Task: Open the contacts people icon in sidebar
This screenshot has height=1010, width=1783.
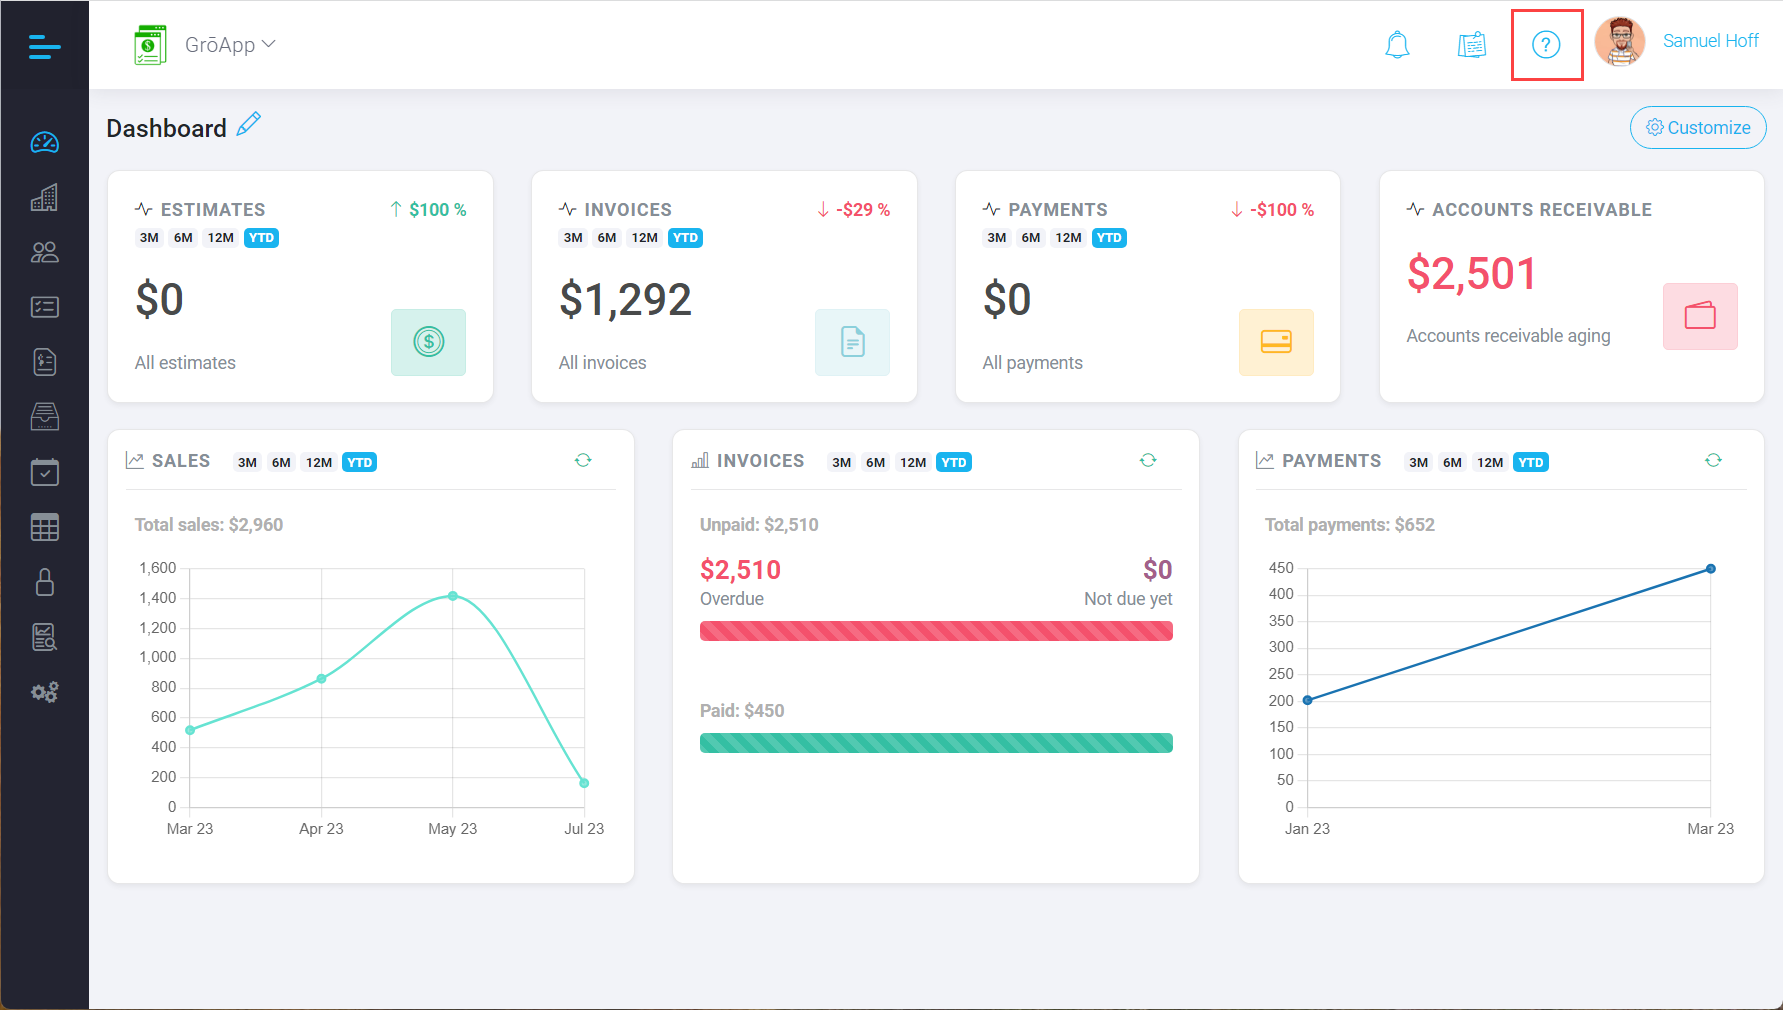Action: [44, 252]
